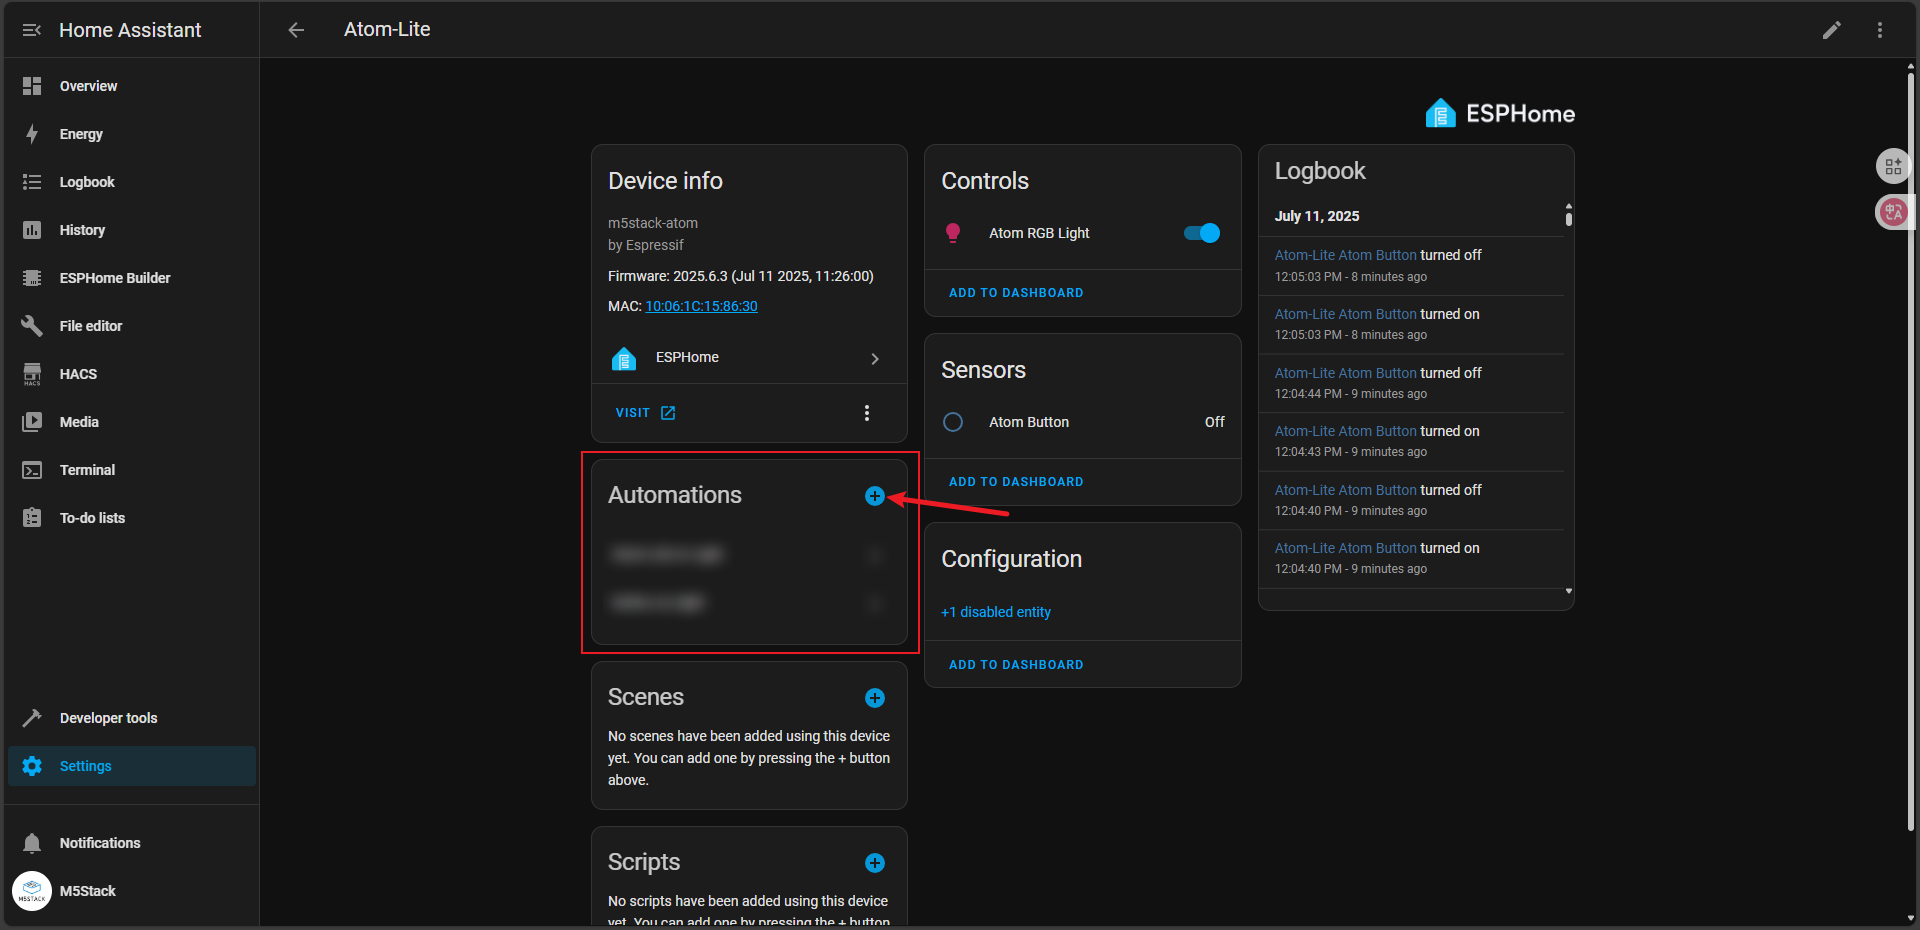The width and height of the screenshot is (1920, 930).
Task: Click the floating translate extension icon
Action: pos(1893,212)
